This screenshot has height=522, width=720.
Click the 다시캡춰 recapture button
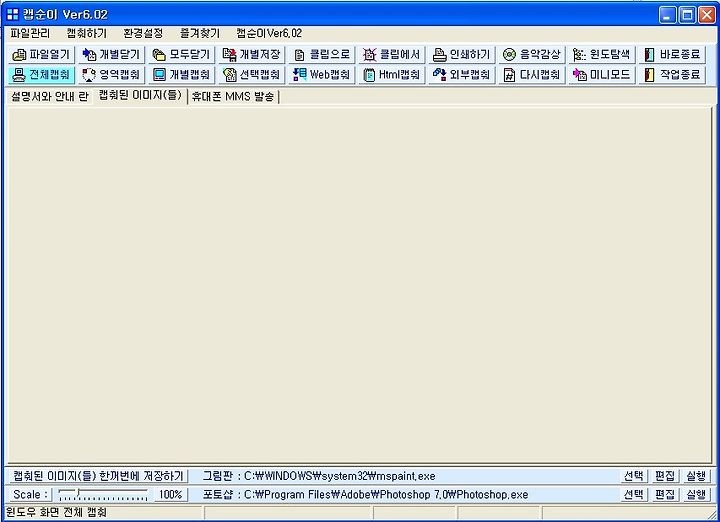[x=531, y=74]
